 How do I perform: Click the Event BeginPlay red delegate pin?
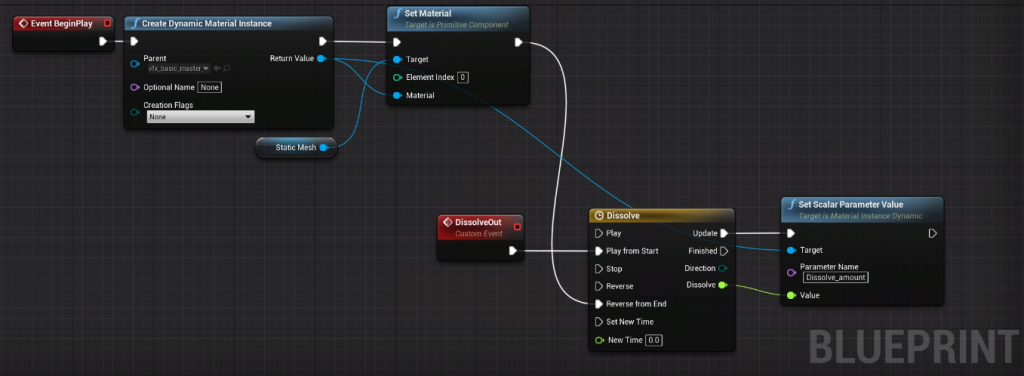(x=108, y=24)
